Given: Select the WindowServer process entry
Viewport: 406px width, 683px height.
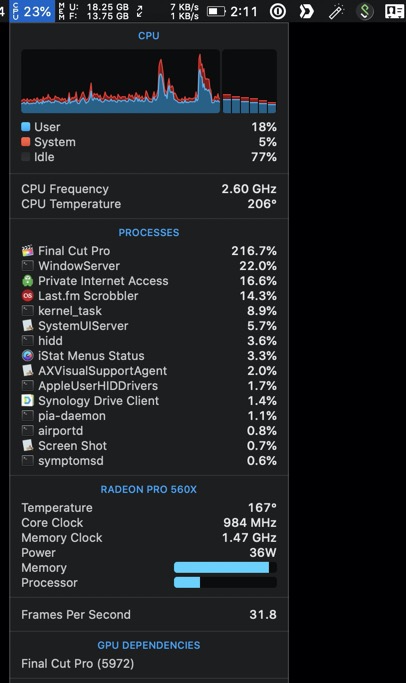Looking at the screenshot, I should click(149, 266).
